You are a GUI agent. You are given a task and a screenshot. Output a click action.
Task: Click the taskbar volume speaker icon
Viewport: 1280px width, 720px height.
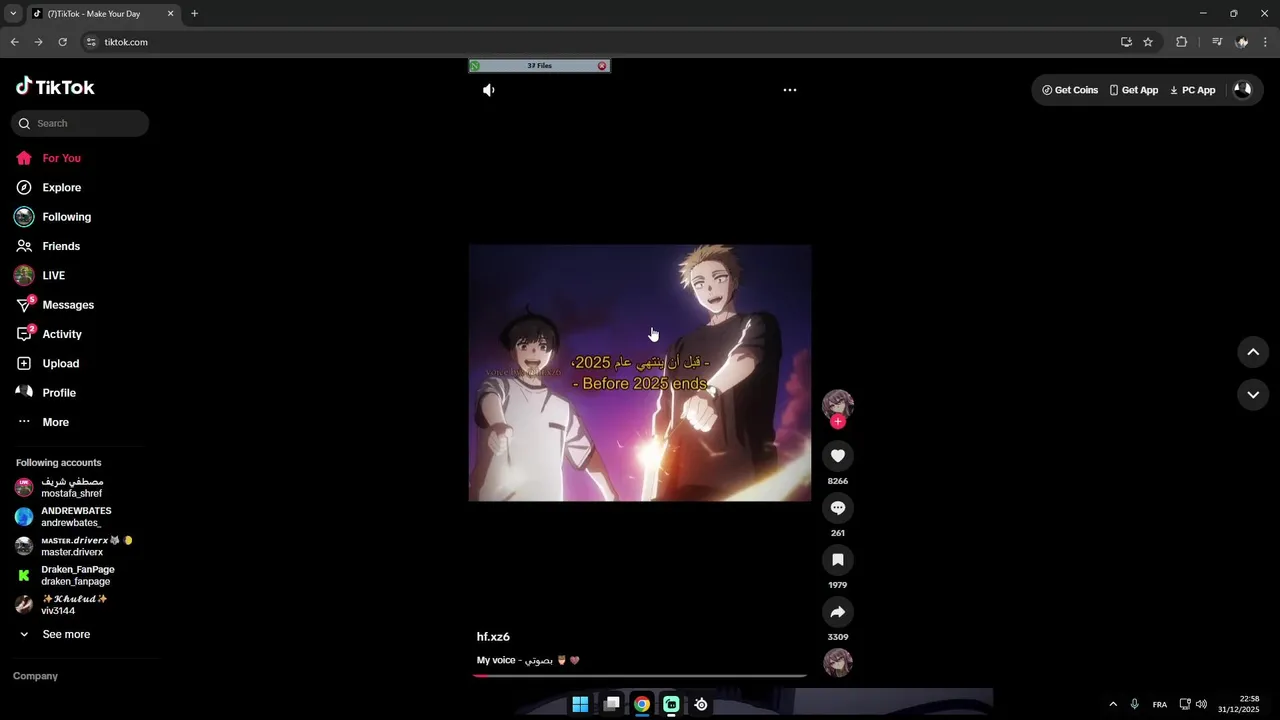pos(1201,704)
